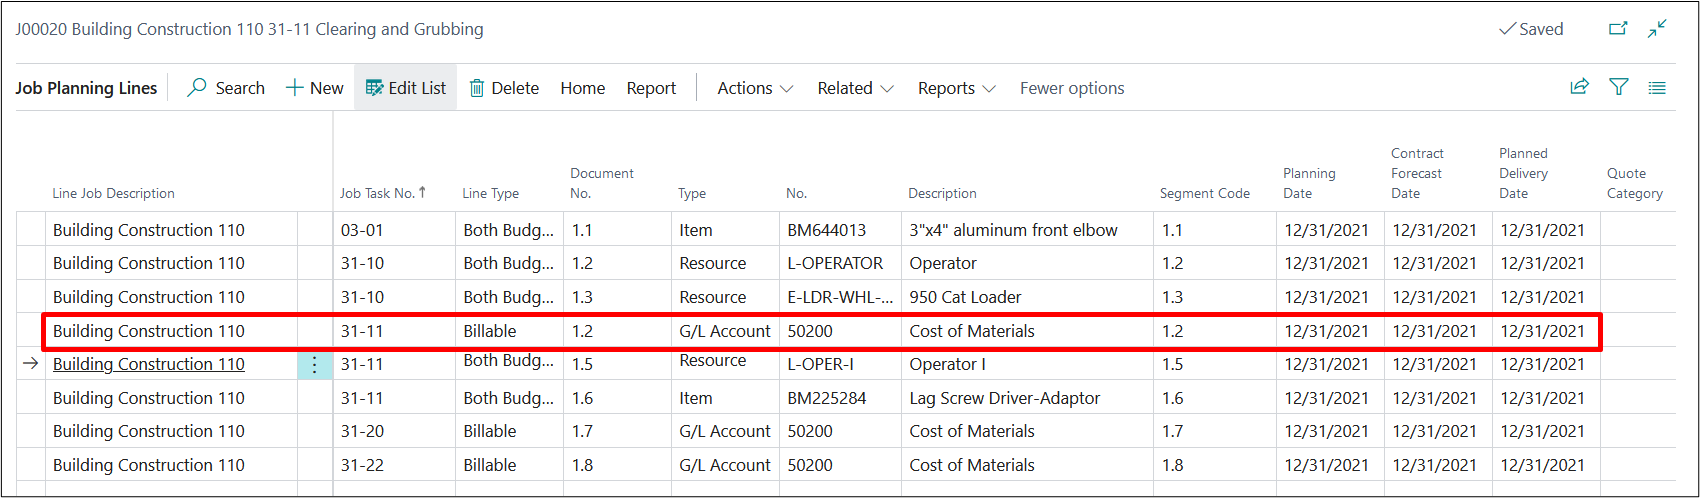Toggle Edit List mode
The height and width of the screenshot is (498, 1700).
pos(406,88)
